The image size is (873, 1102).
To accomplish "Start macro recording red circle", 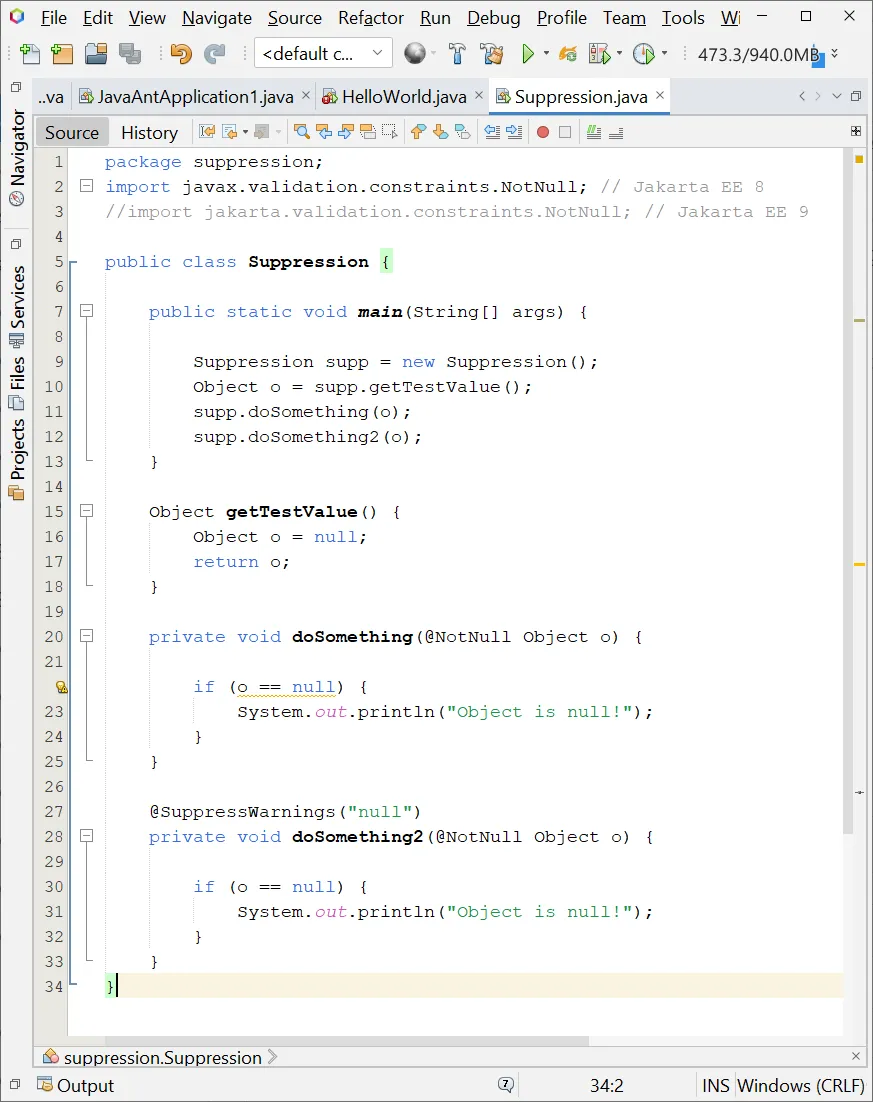I will pos(543,132).
